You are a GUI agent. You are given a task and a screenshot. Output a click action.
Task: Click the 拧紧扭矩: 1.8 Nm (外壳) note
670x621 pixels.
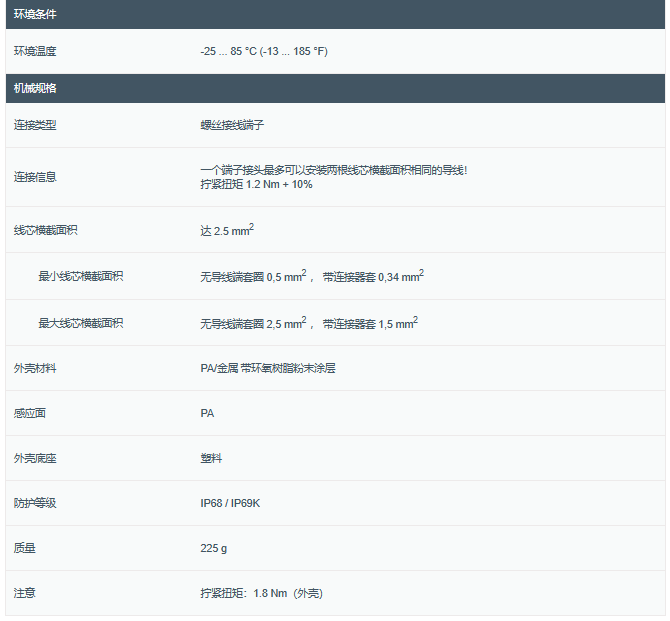click(261, 593)
